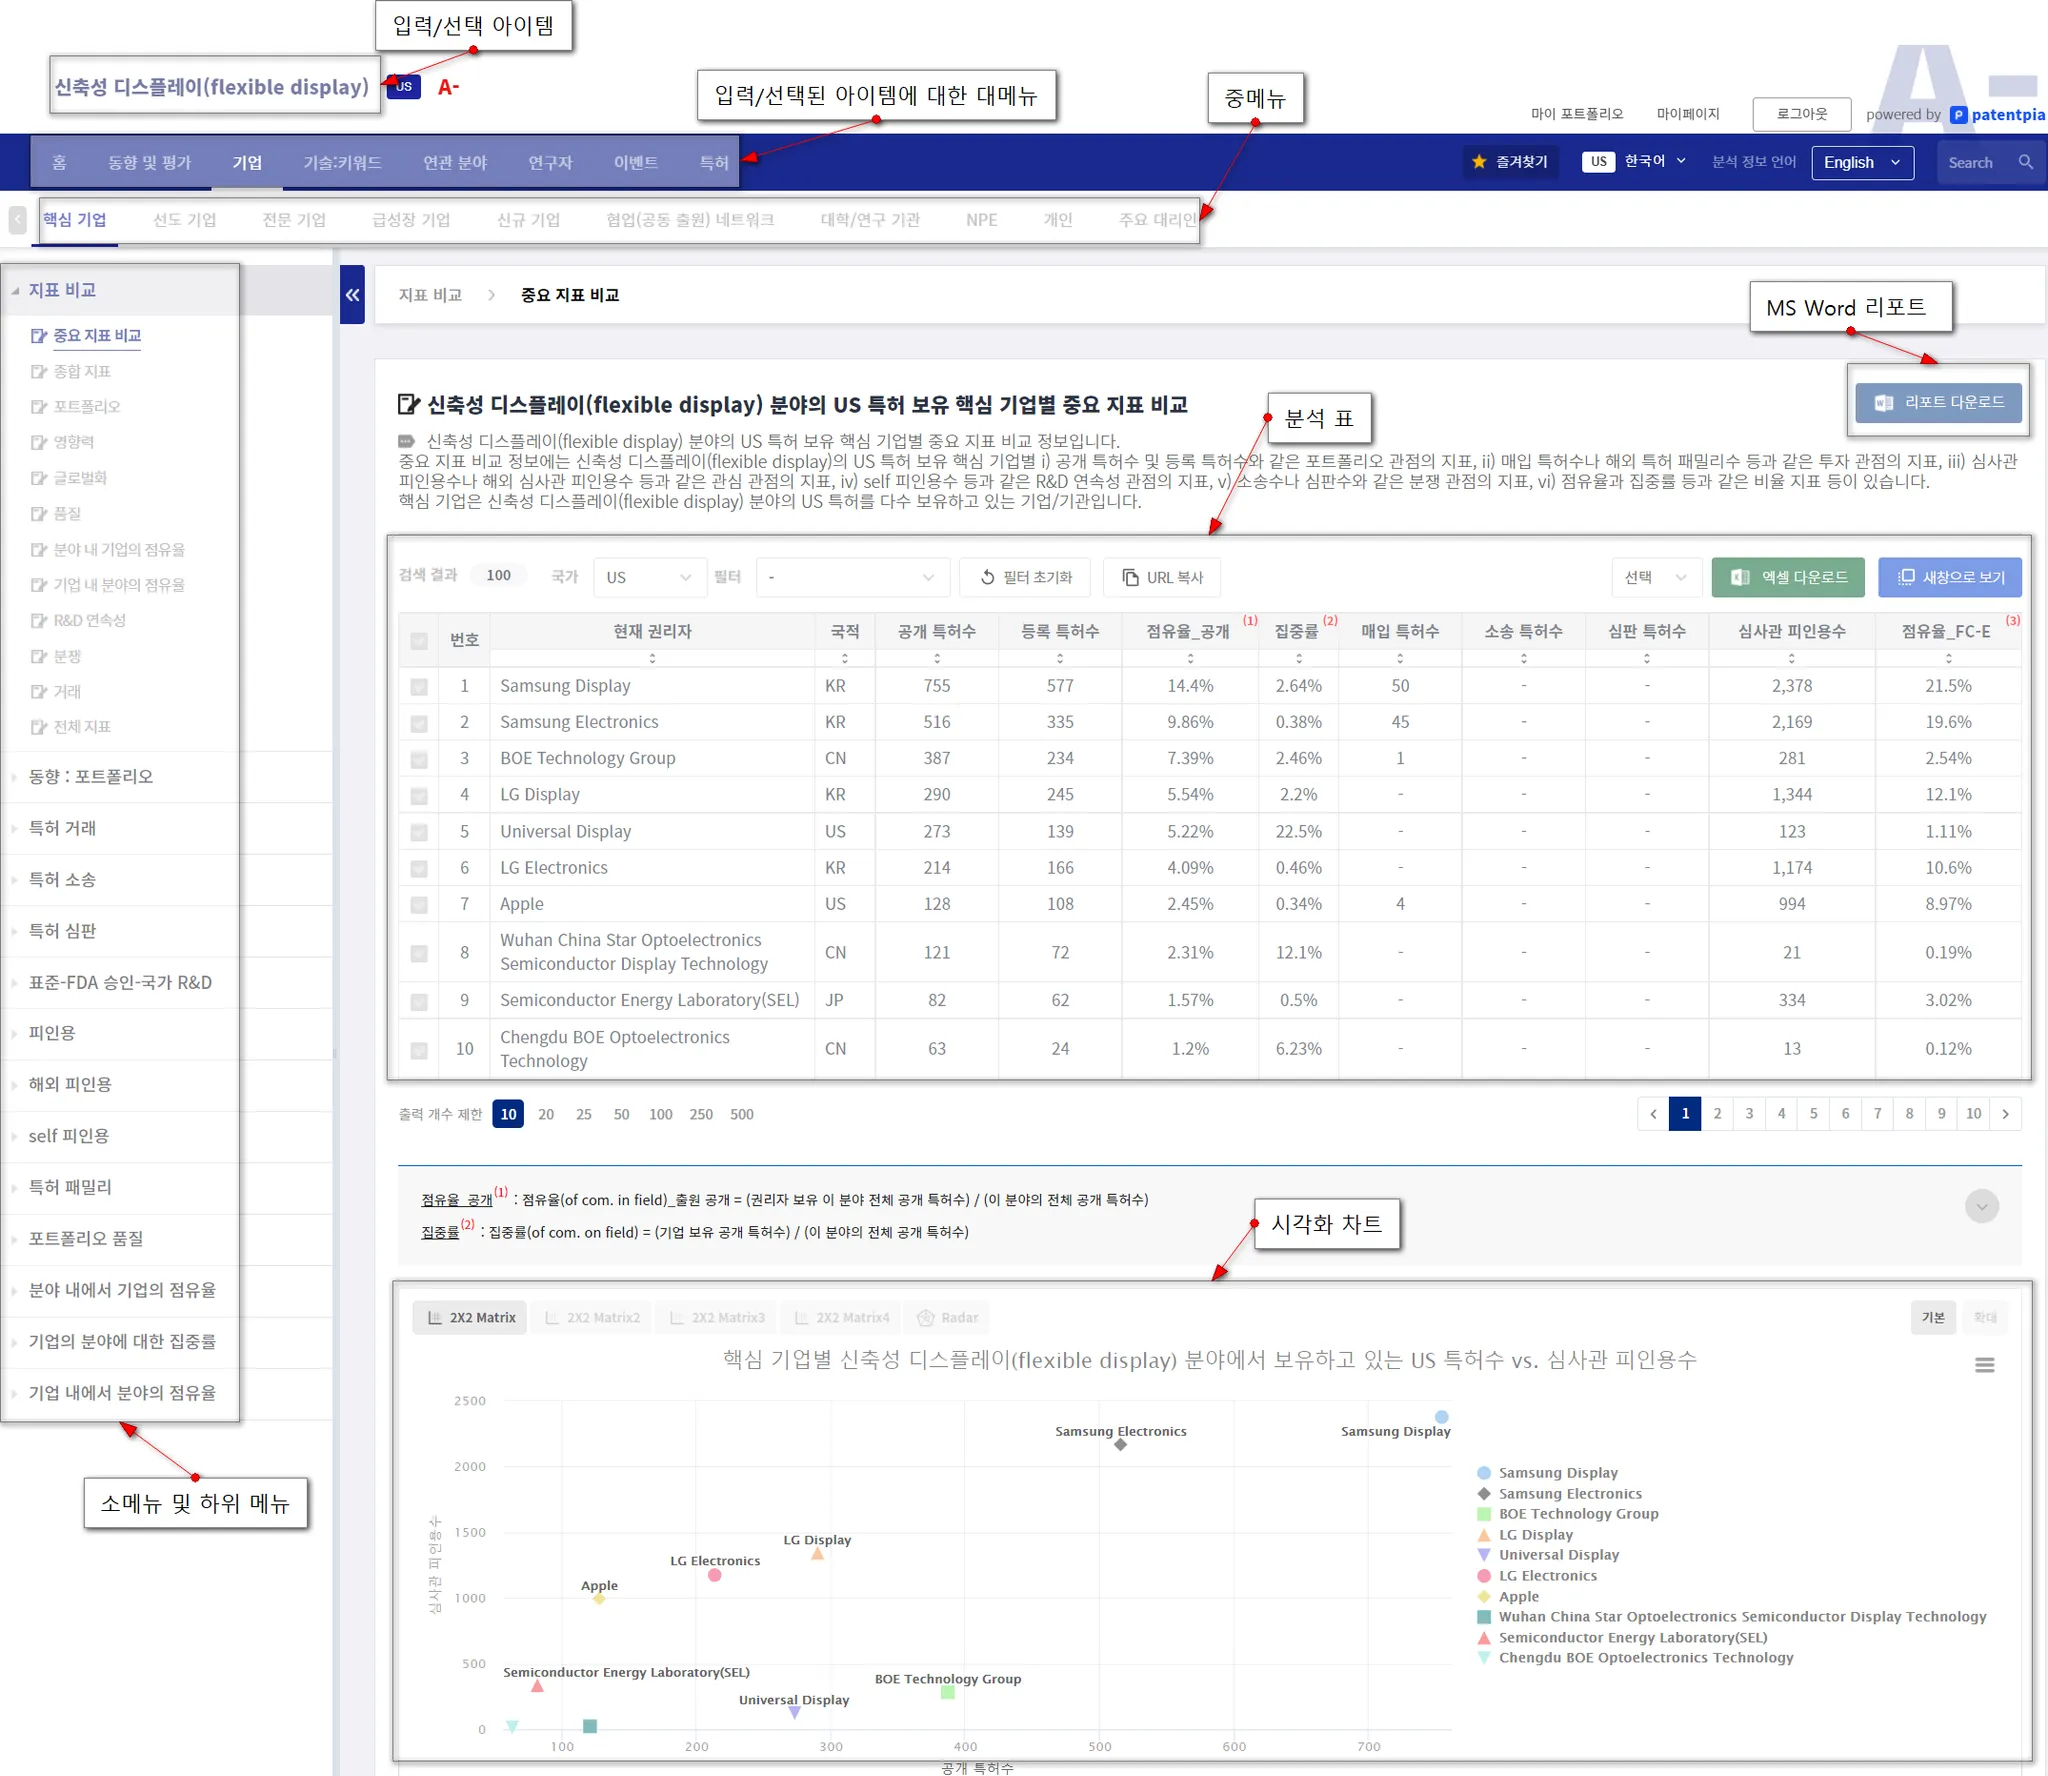This screenshot has width=2048, height=1776.
Task: Open the English language dropdown
Action: [x=1862, y=162]
